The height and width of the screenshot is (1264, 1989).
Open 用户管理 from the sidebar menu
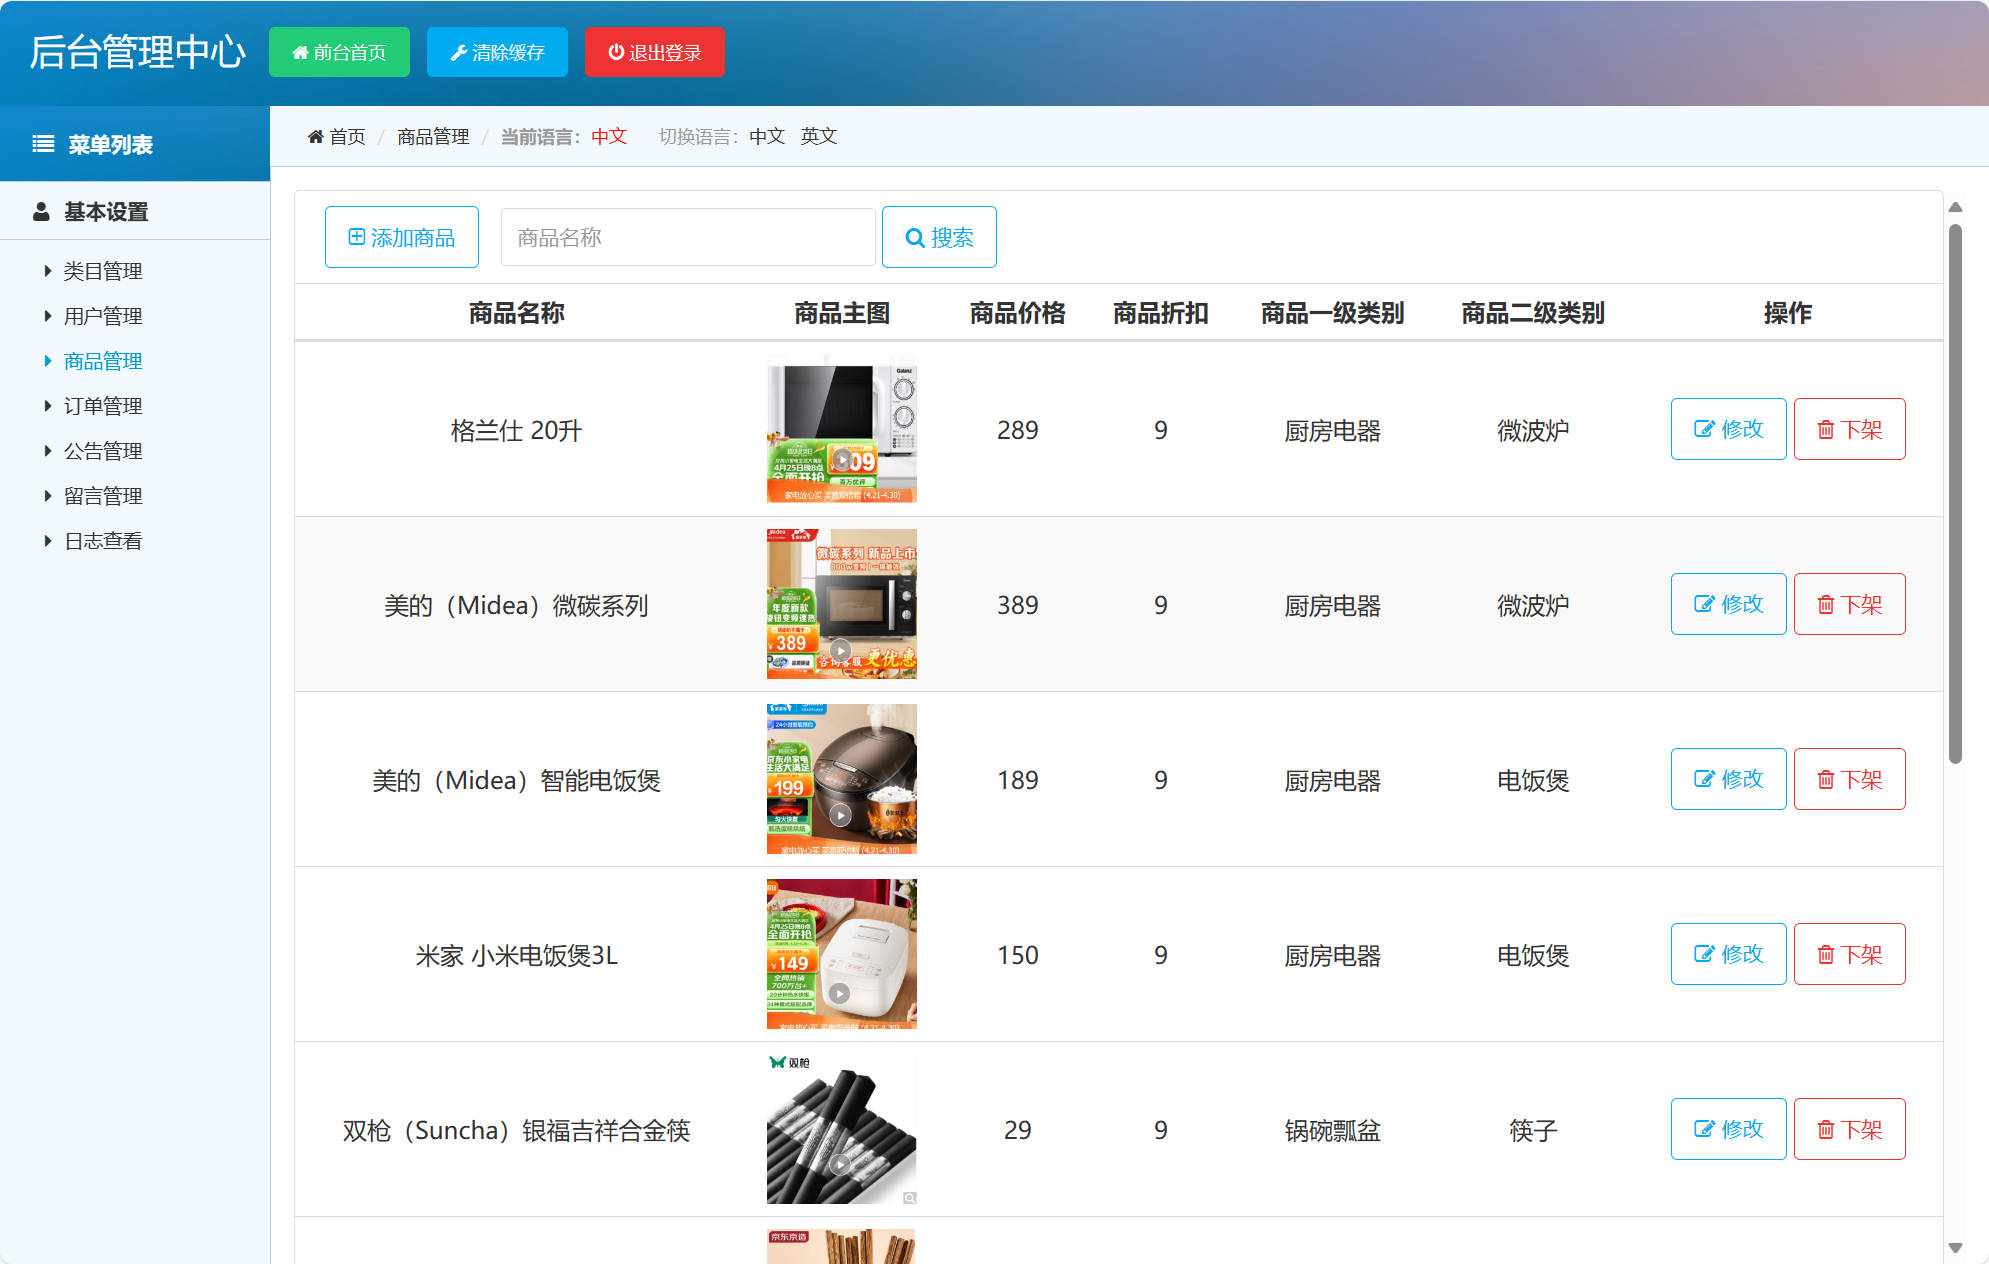(x=101, y=316)
